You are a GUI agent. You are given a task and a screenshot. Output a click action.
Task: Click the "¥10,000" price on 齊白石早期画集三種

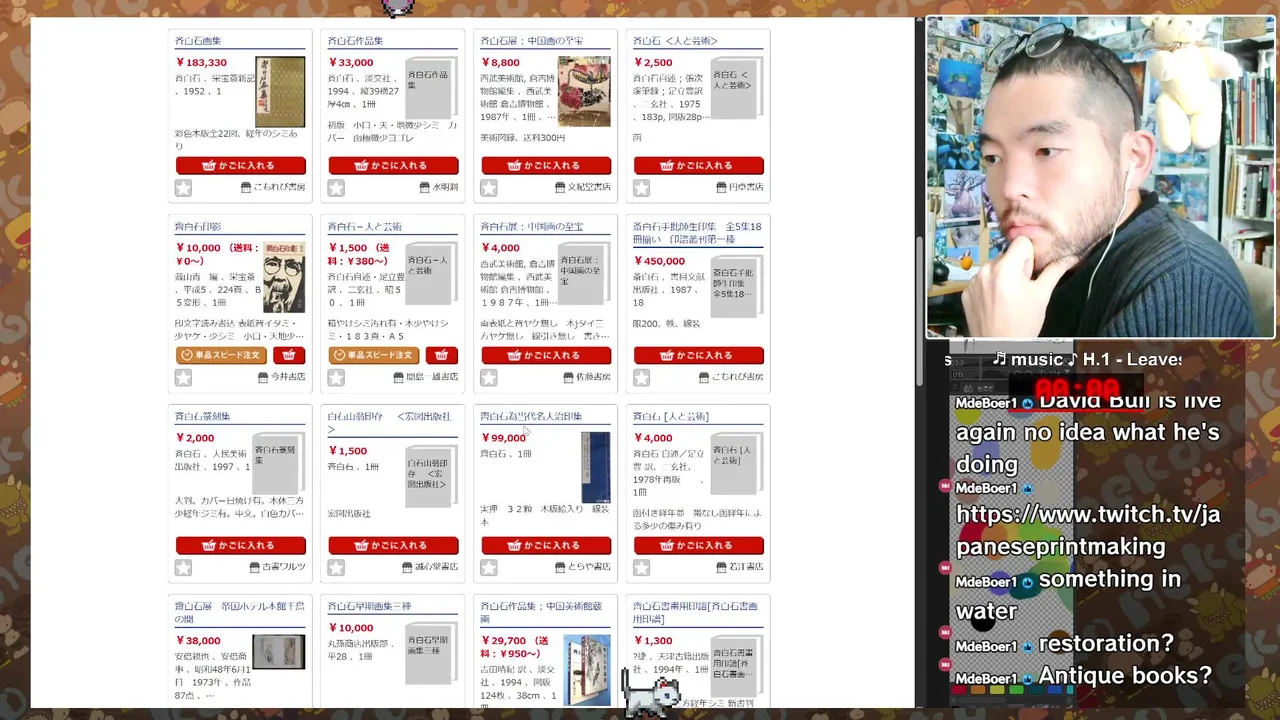click(x=351, y=628)
